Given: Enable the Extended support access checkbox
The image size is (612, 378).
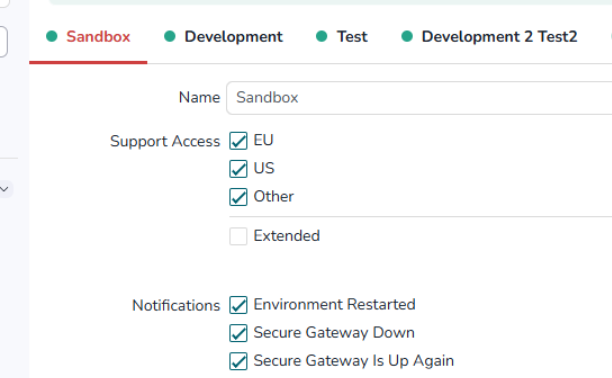Looking at the screenshot, I should tap(238, 236).
